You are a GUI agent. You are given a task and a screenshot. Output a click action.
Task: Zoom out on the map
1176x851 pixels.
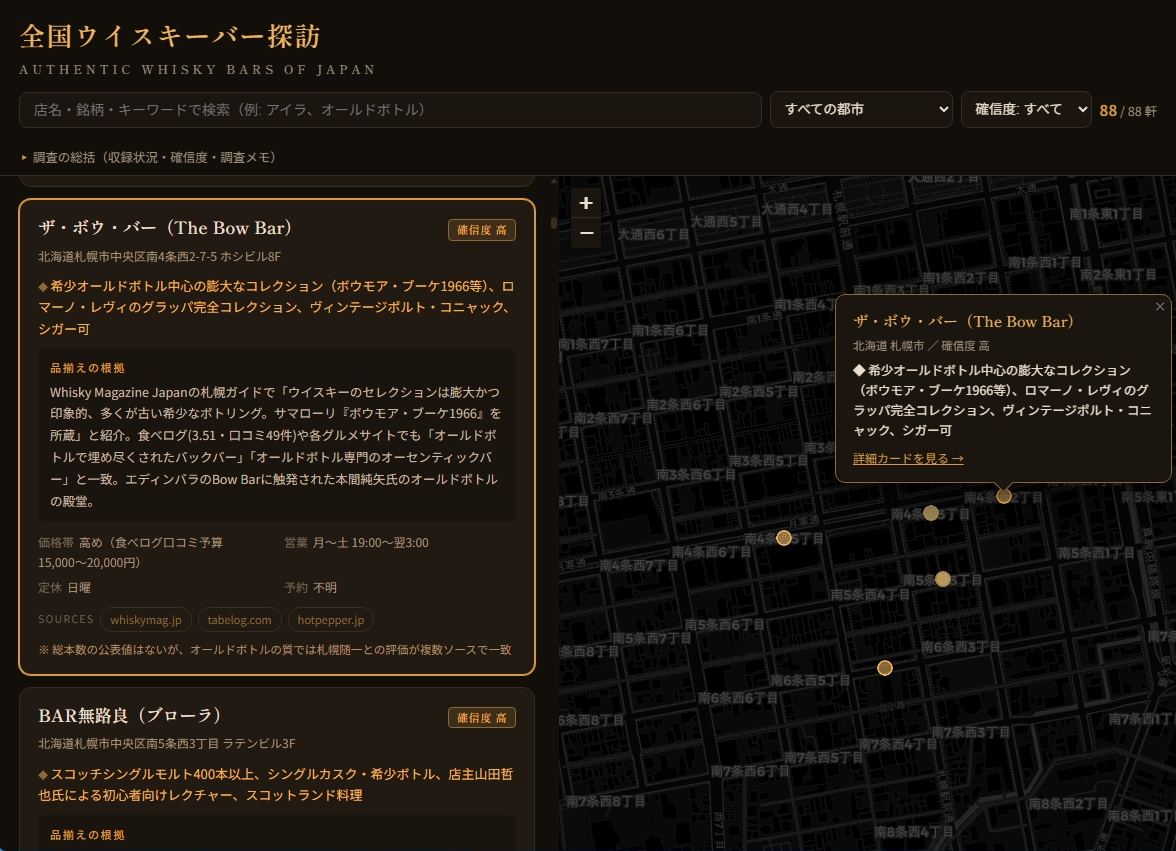point(586,232)
